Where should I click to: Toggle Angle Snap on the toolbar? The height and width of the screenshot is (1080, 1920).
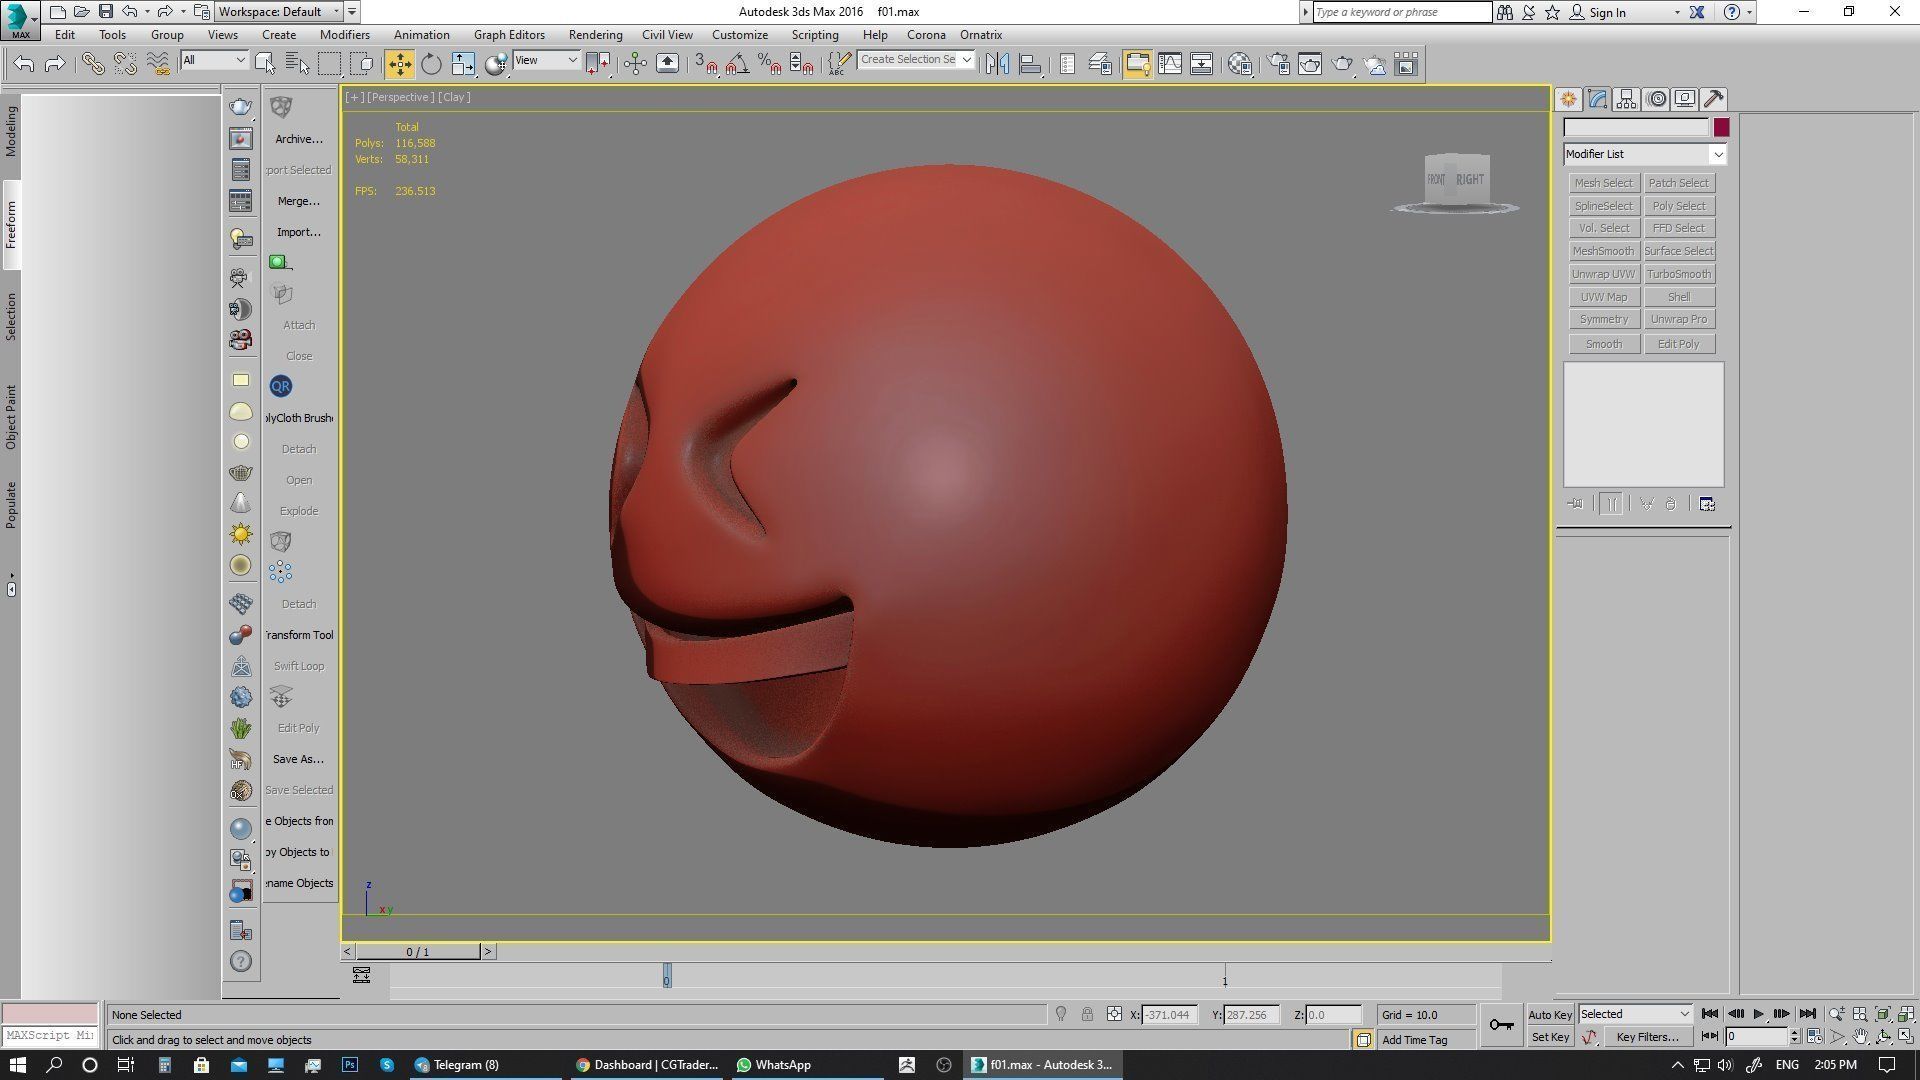(x=737, y=64)
